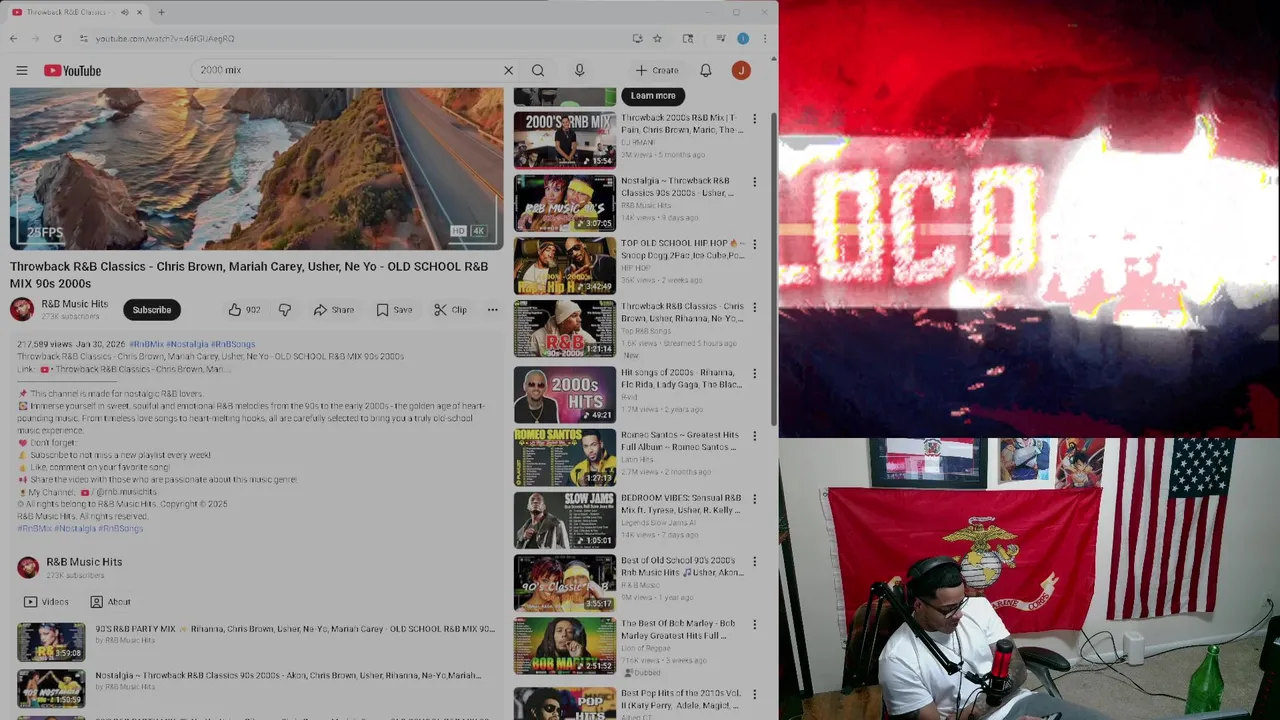The image size is (1280, 720).
Task: Reload the page with the refresh icon
Action: click(x=57, y=38)
